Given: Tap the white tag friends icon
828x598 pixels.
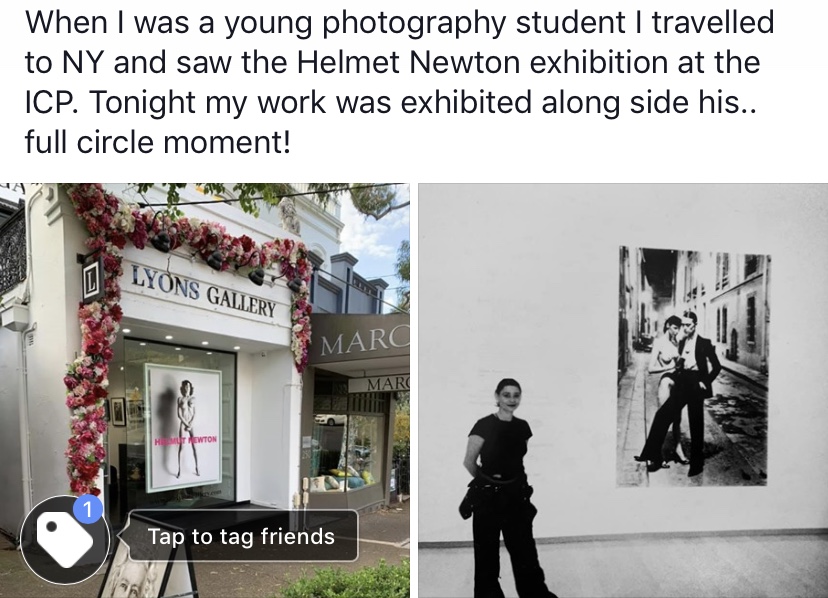Looking at the screenshot, I should pos(65,540).
